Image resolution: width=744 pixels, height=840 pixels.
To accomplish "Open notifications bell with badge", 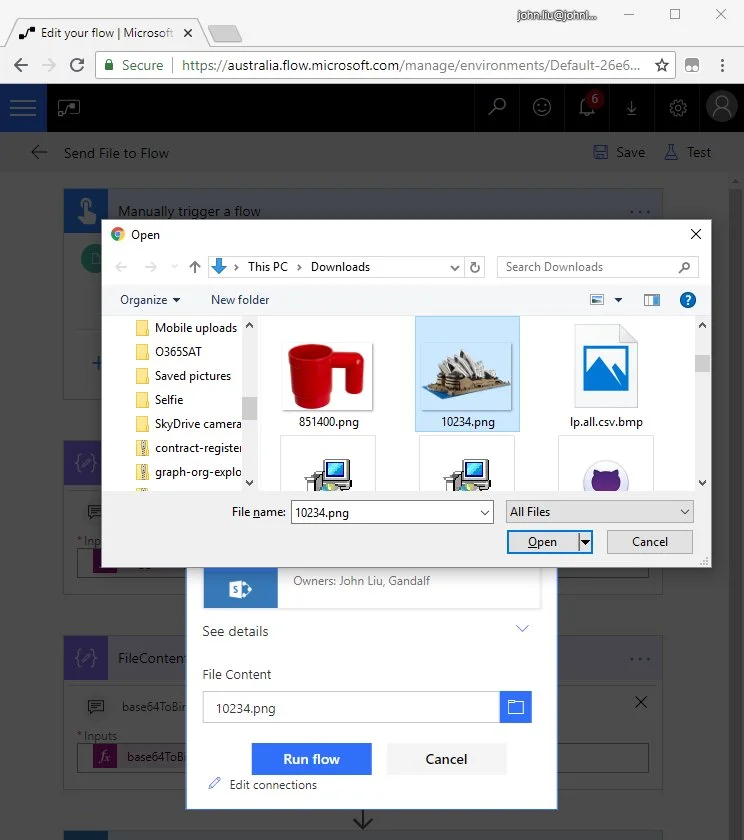I will pyautogui.click(x=589, y=108).
